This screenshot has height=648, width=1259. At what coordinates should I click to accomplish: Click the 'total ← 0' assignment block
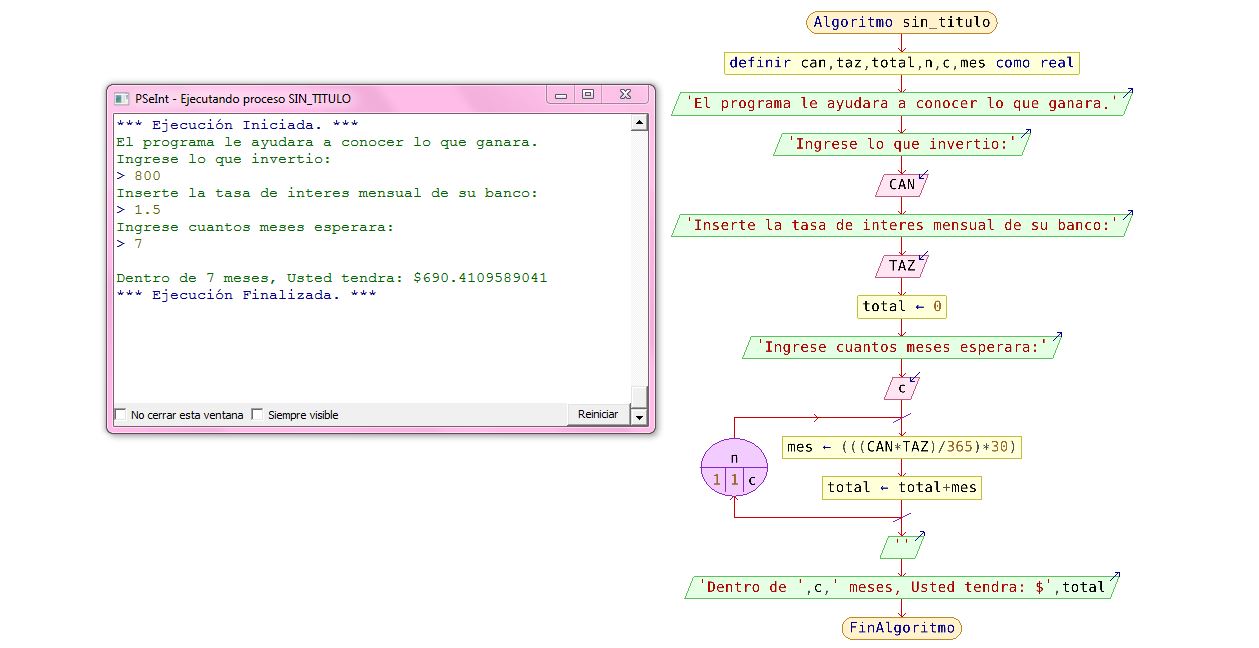[901, 306]
